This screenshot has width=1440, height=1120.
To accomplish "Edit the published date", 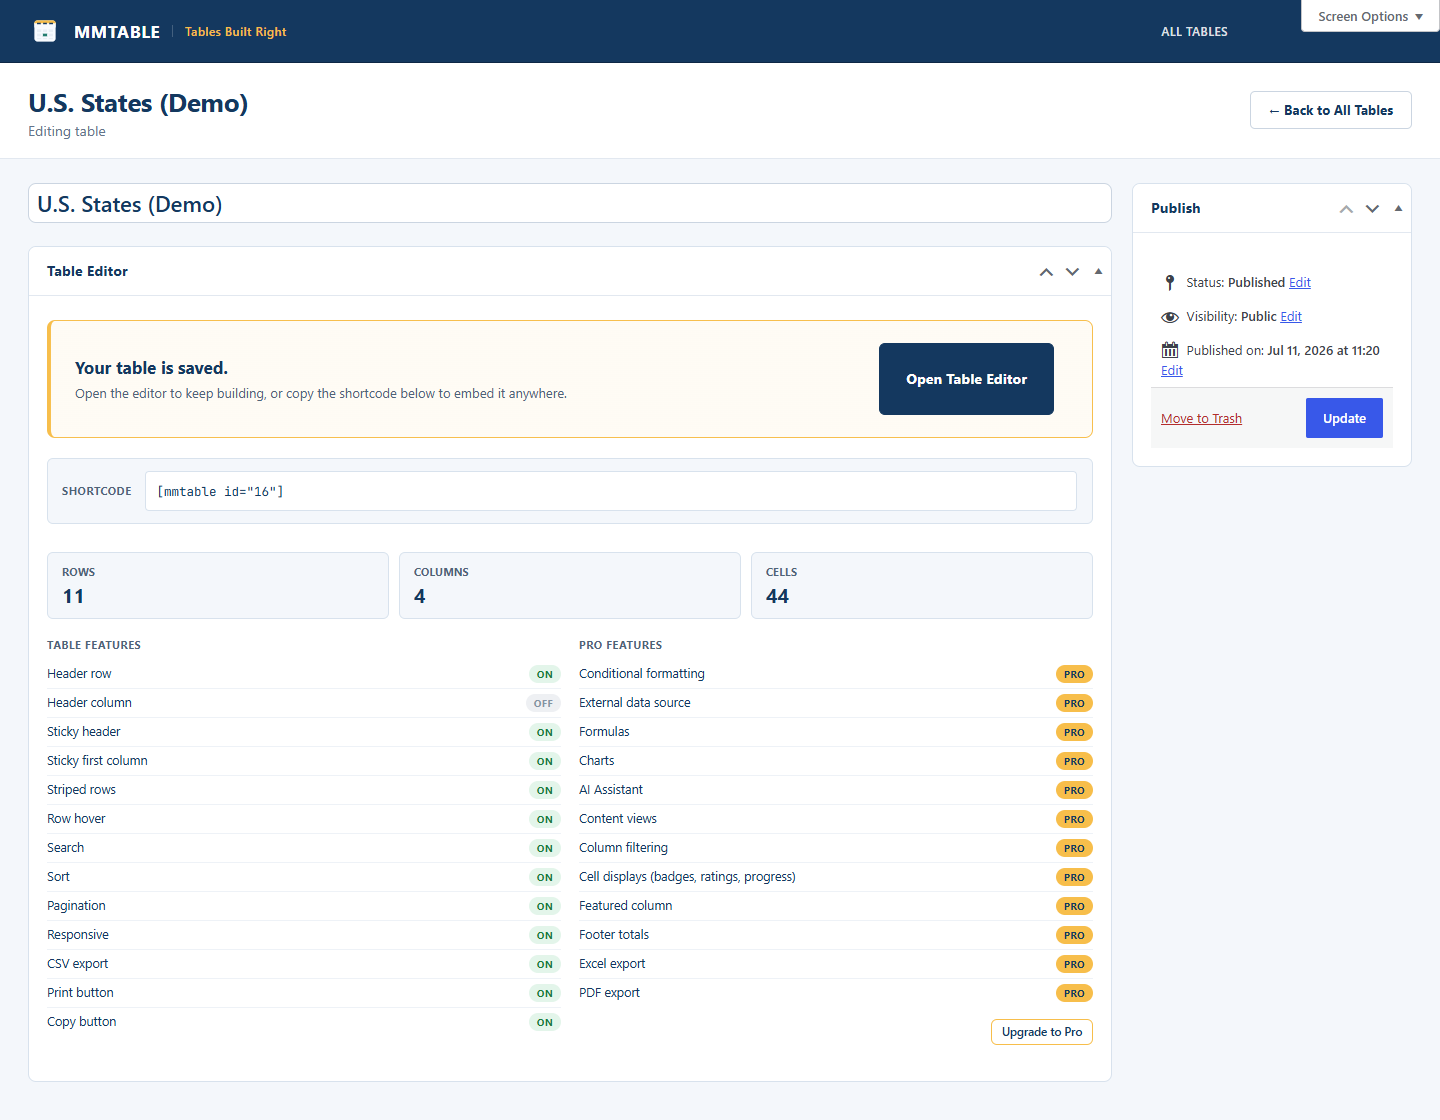I will point(1172,371).
